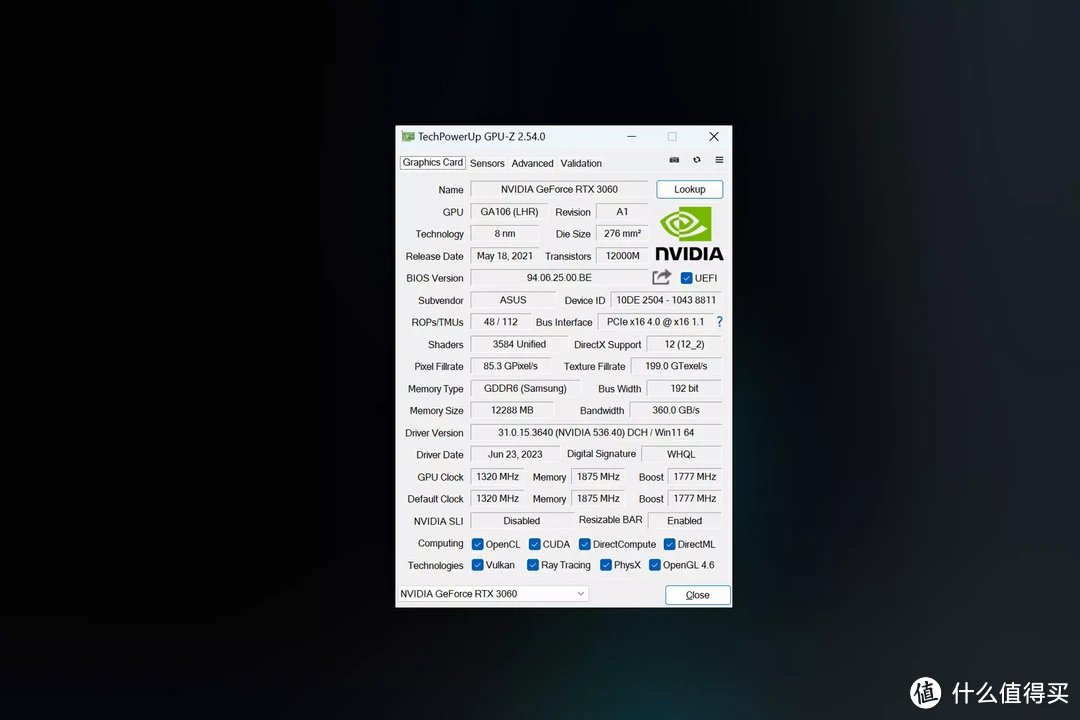Click the GPU-Z title bar app icon

pyautogui.click(x=408, y=136)
